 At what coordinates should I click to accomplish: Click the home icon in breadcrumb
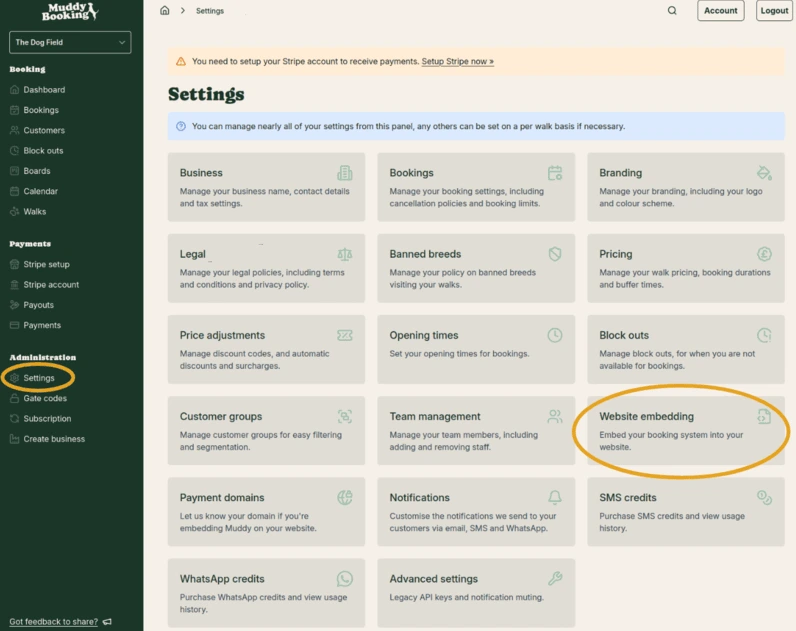click(x=165, y=11)
